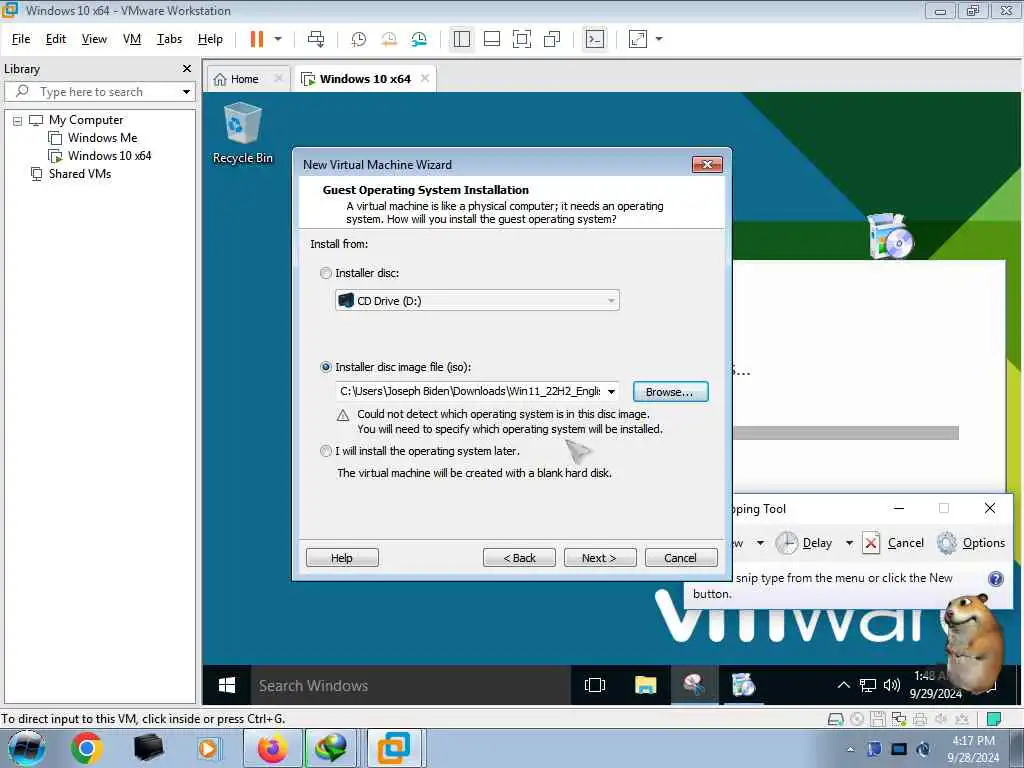Open the Edit menu
1024x768 pixels.
[x=56, y=39]
